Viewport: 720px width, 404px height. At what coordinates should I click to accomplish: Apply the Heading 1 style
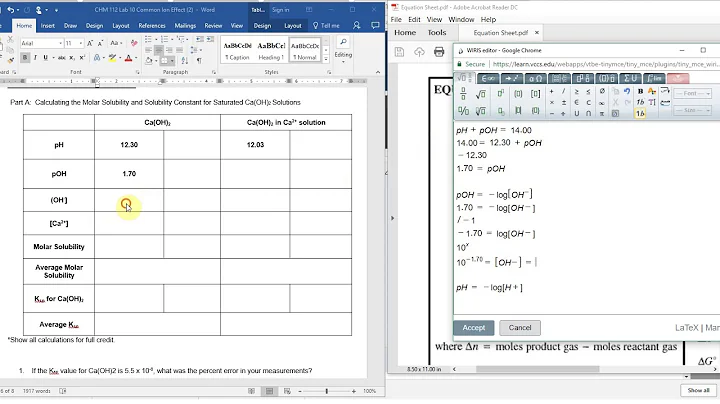click(271, 50)
